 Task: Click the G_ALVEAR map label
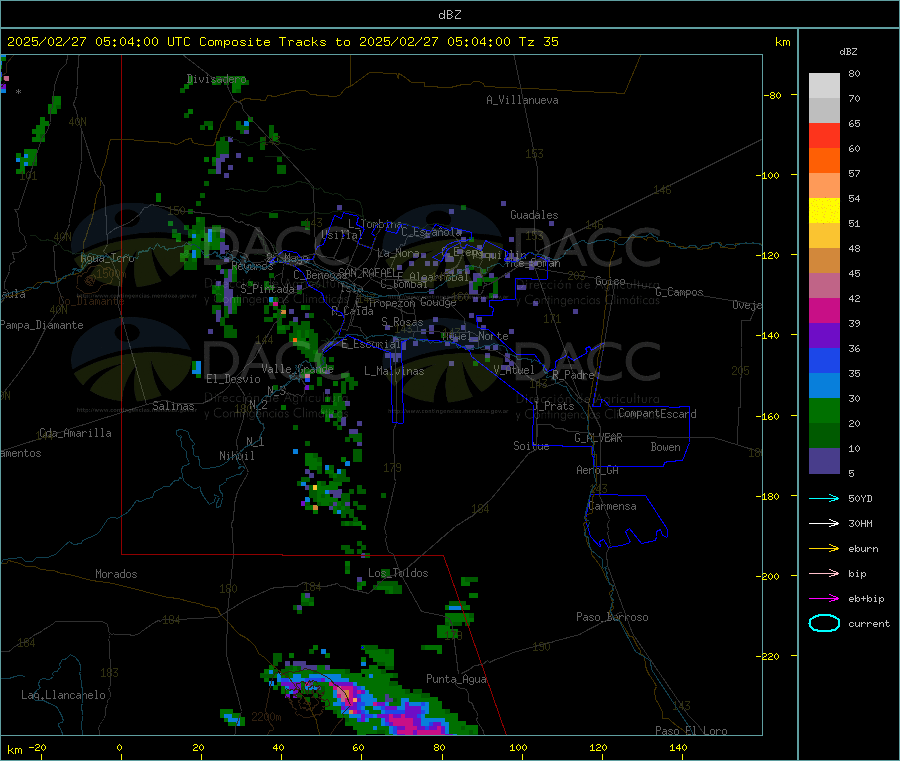(x=598, y=438)
